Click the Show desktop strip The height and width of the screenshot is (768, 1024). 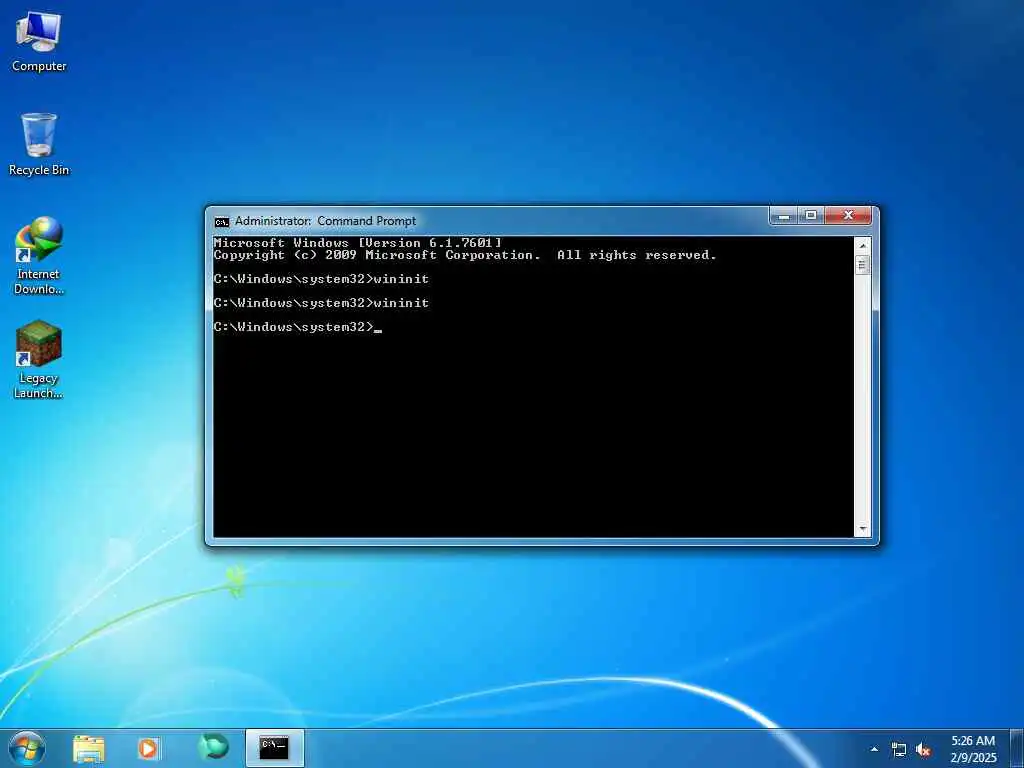coord(1017,748)
